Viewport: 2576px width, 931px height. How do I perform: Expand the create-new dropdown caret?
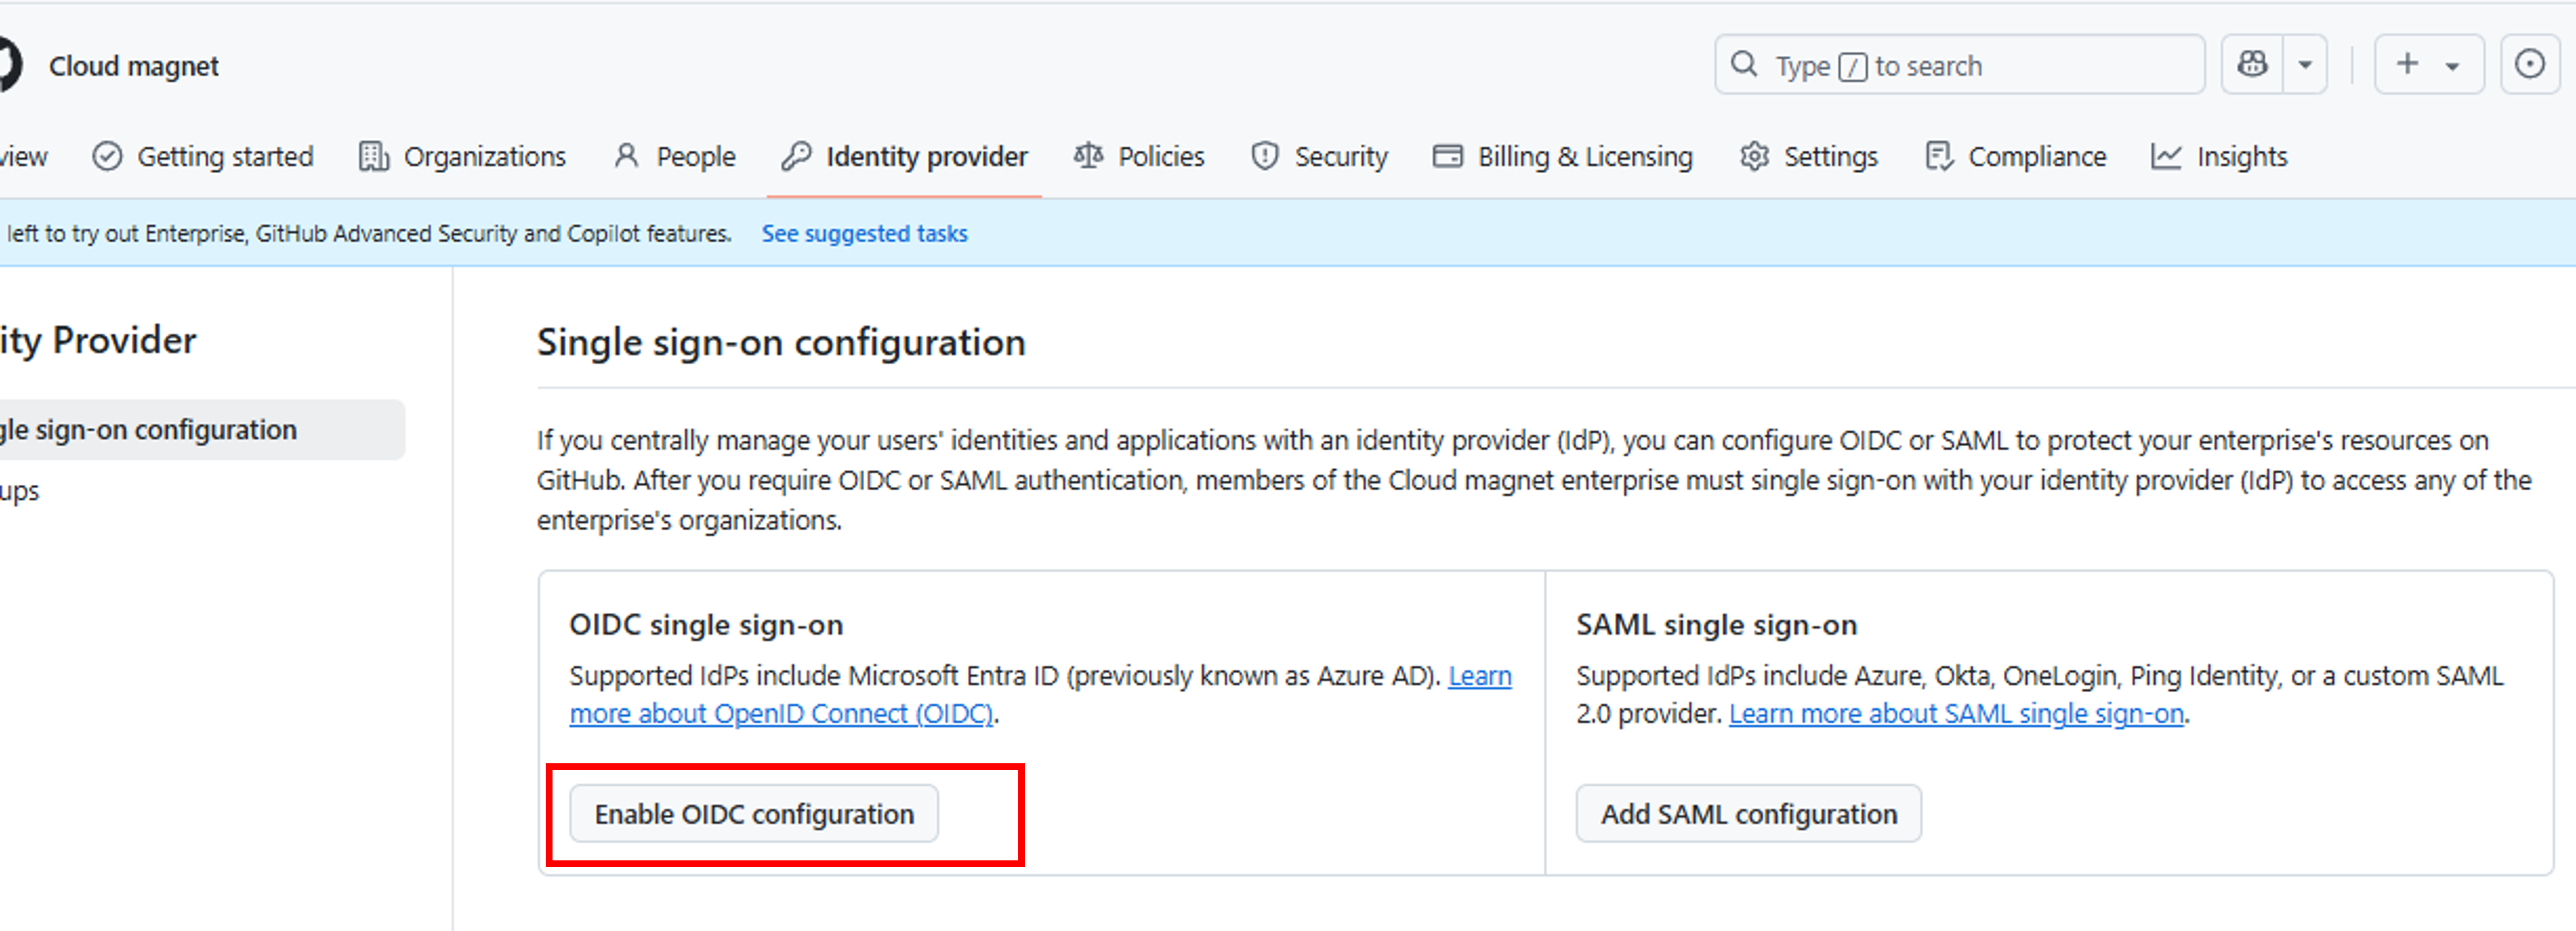point(2452,67)
